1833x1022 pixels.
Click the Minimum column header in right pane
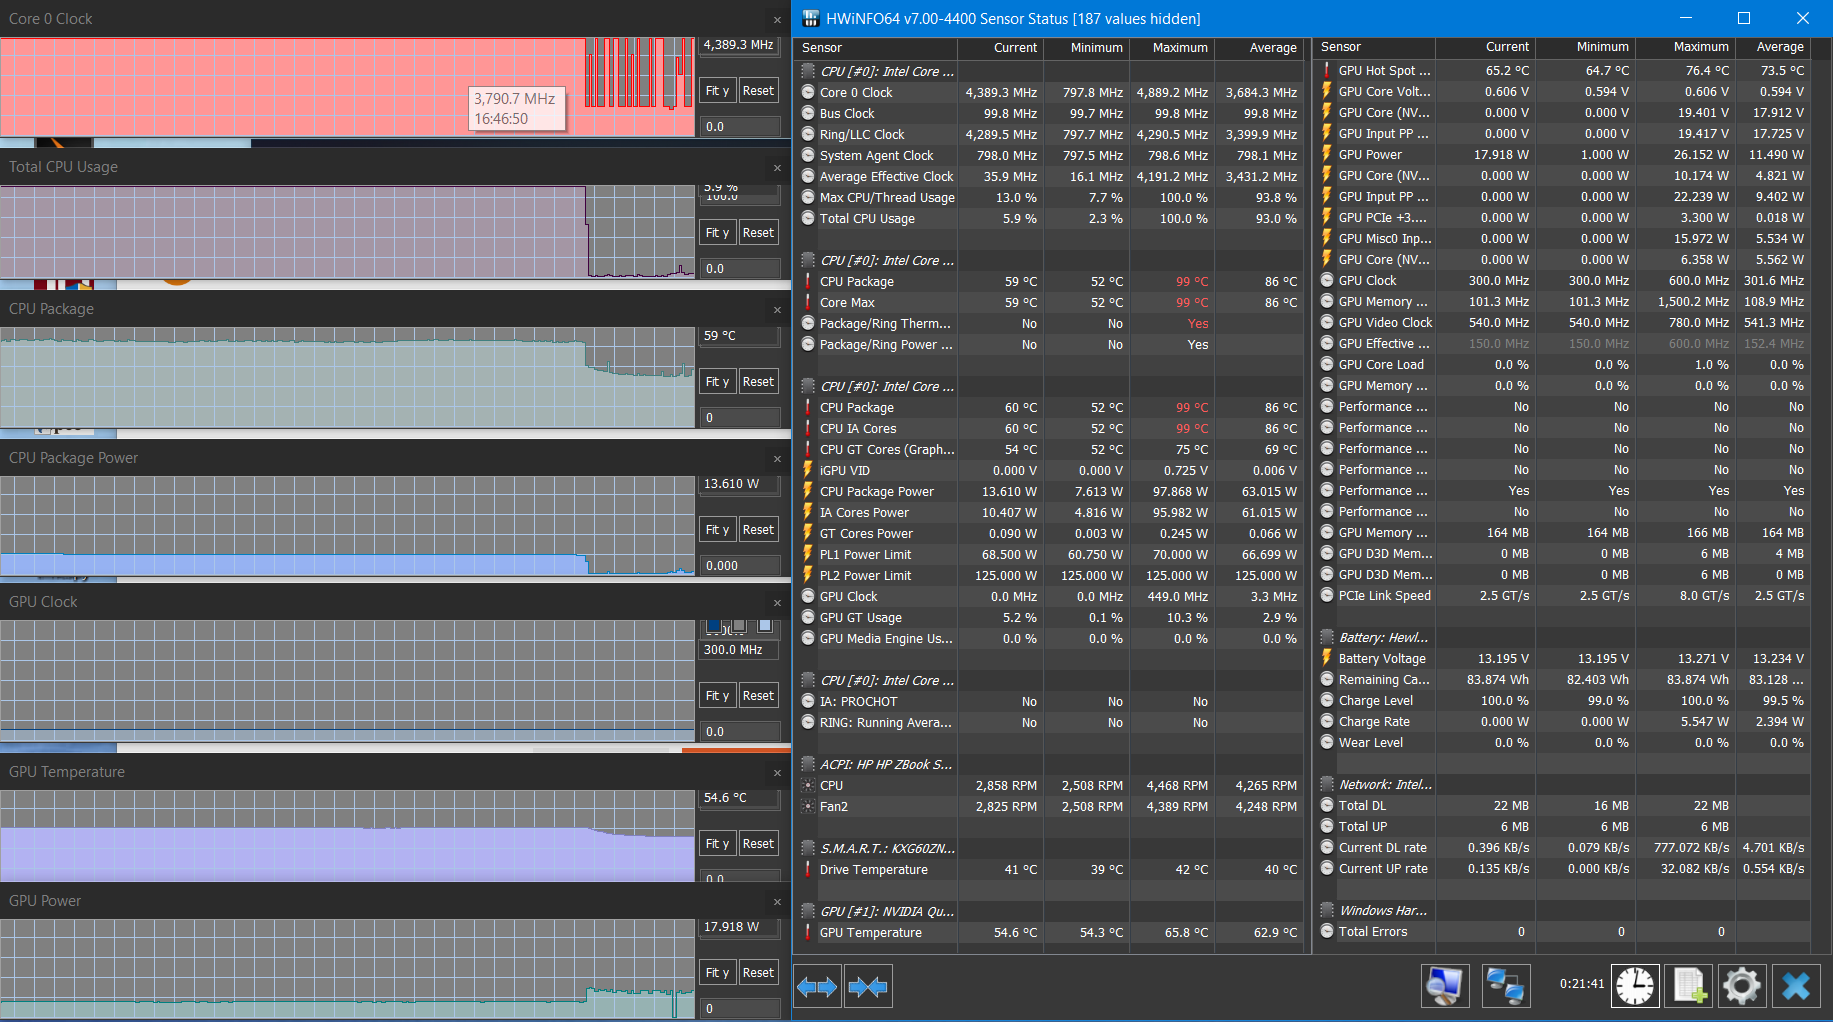tap(1585, 47)
